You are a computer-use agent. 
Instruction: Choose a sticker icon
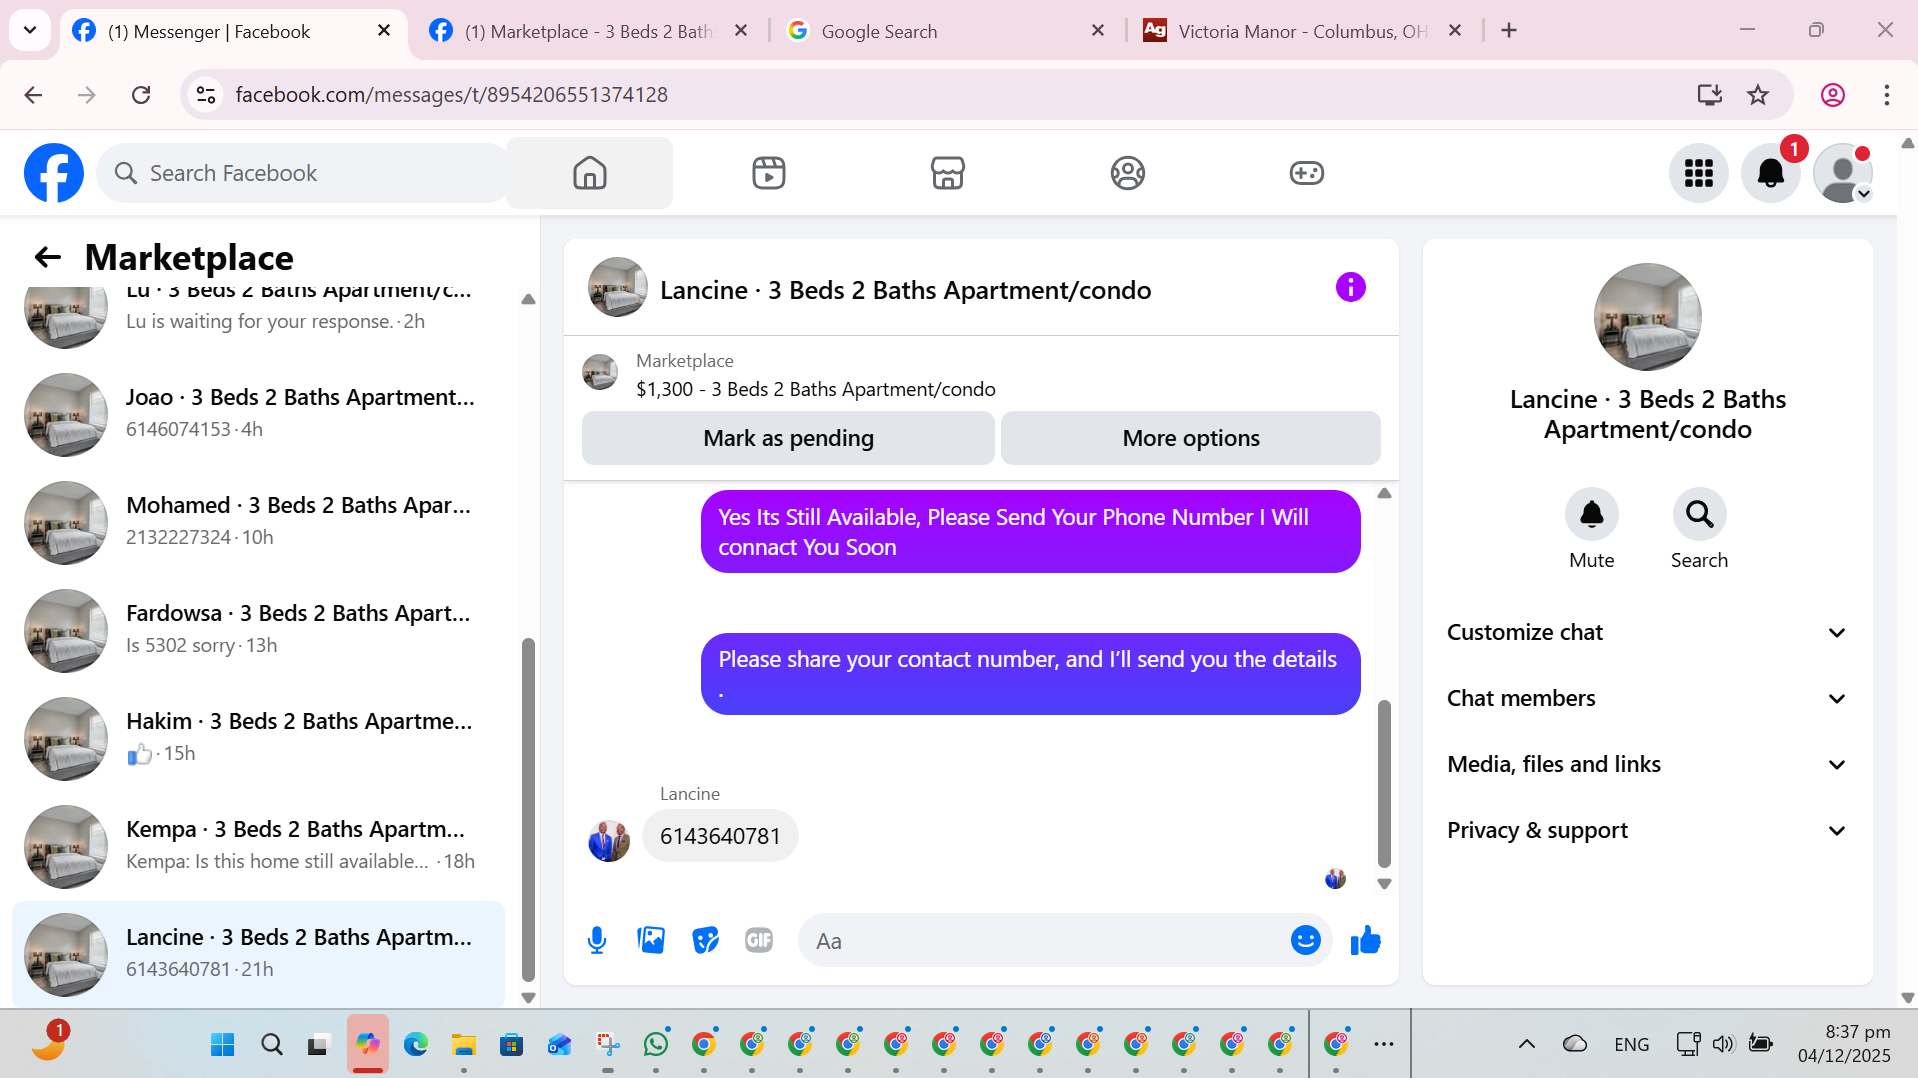[x=705, y=940]
